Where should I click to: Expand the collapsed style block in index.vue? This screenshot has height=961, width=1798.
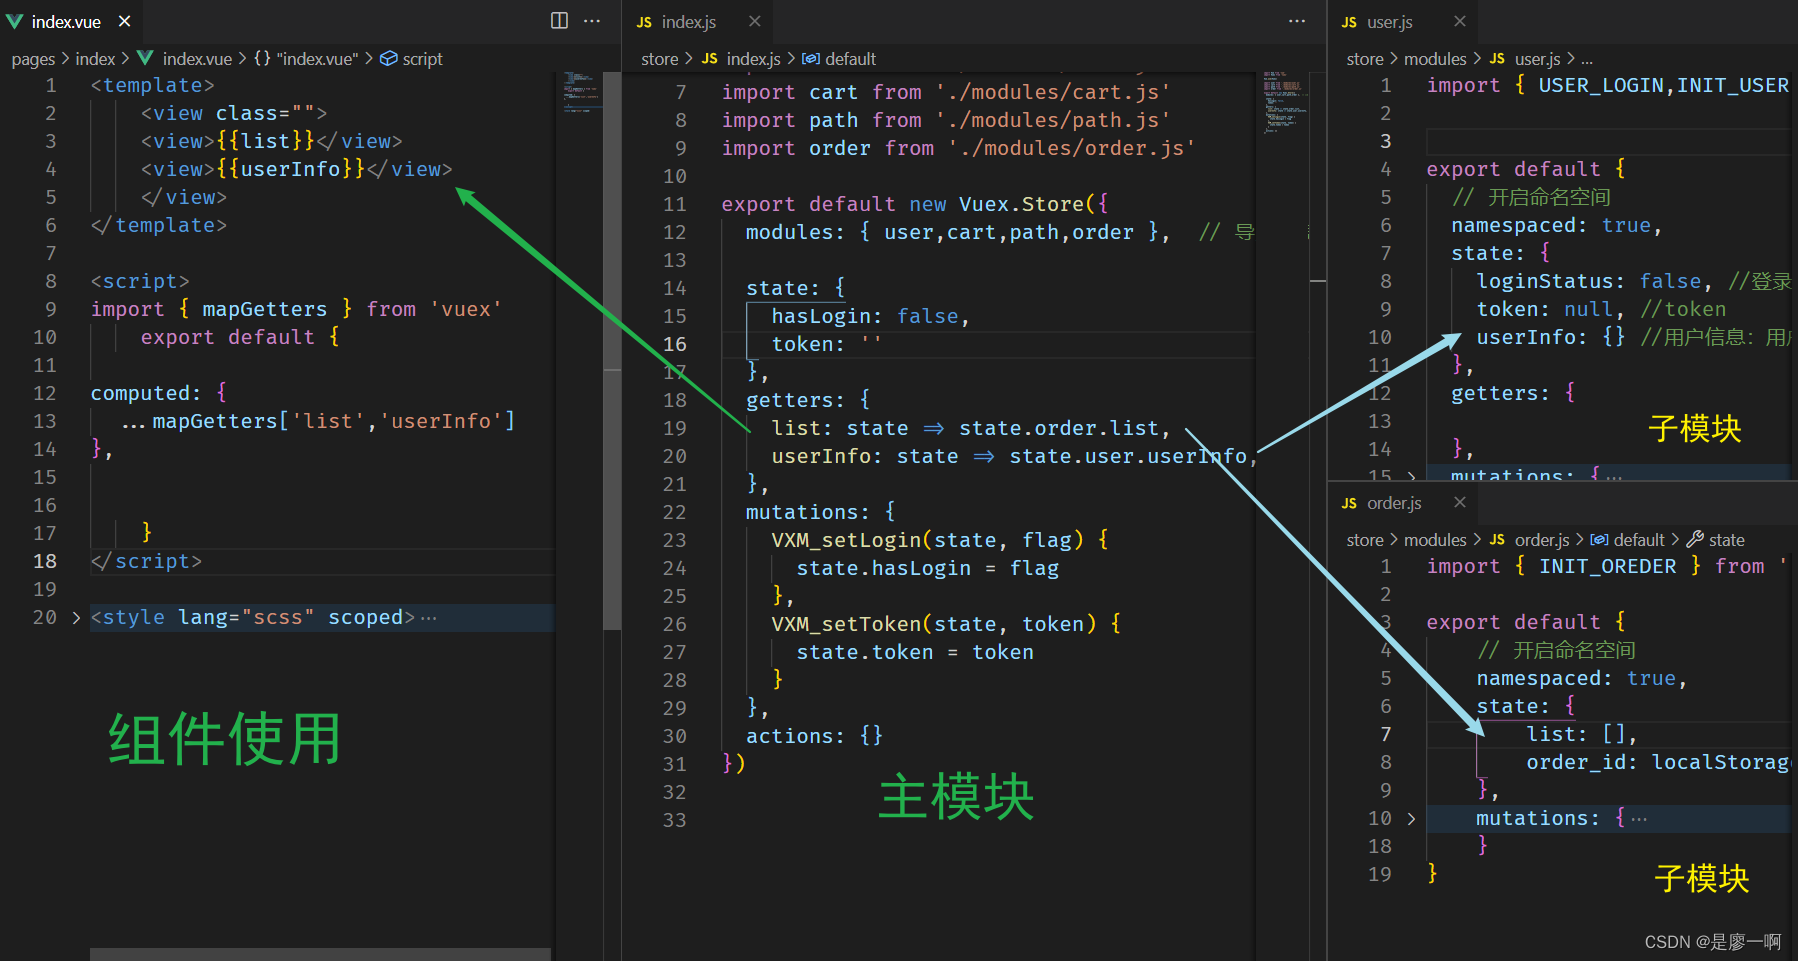coord(75,617)
